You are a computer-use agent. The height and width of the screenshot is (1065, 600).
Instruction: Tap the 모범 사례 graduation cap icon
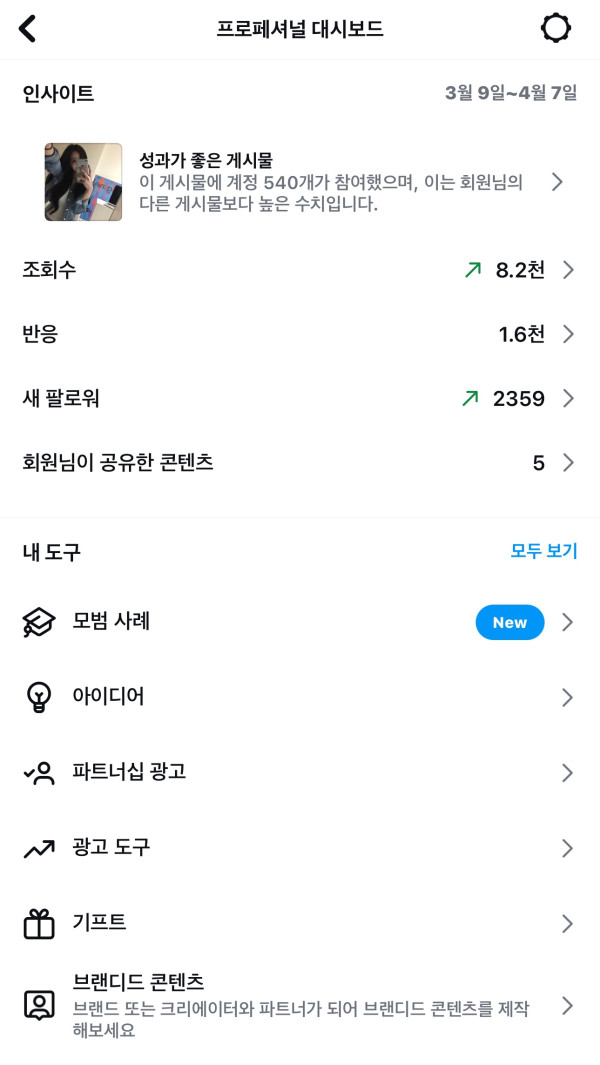pyautogui.click(x=39, y=622)
